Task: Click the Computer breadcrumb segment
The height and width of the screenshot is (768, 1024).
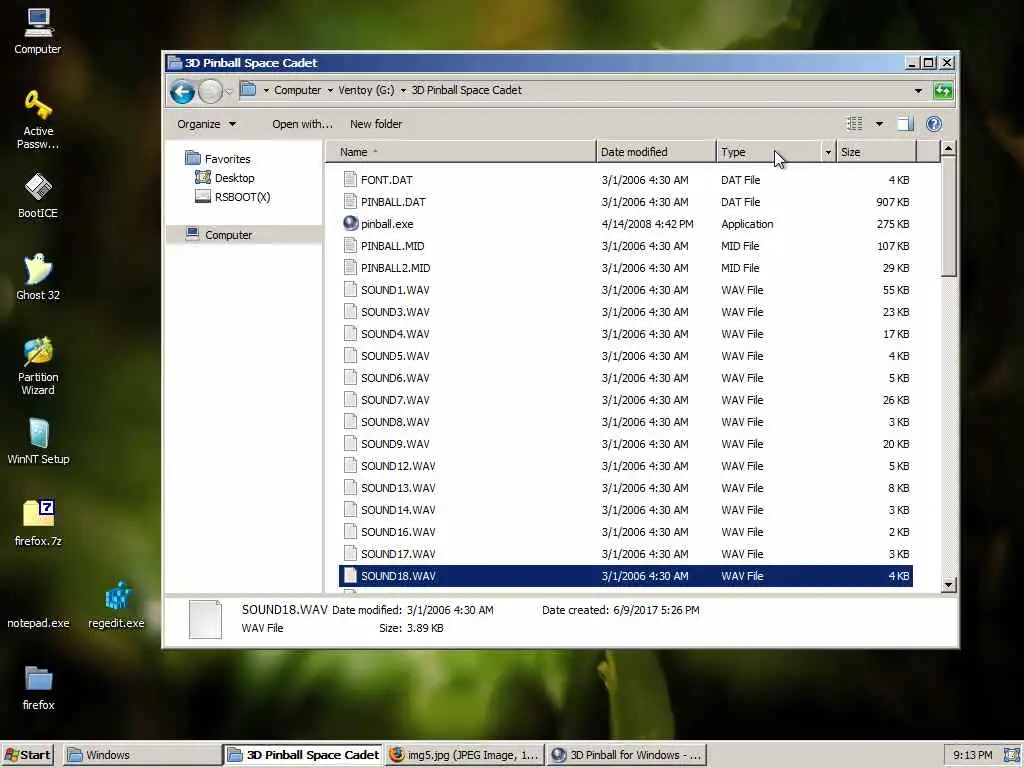Action: (x=297, y=90)
